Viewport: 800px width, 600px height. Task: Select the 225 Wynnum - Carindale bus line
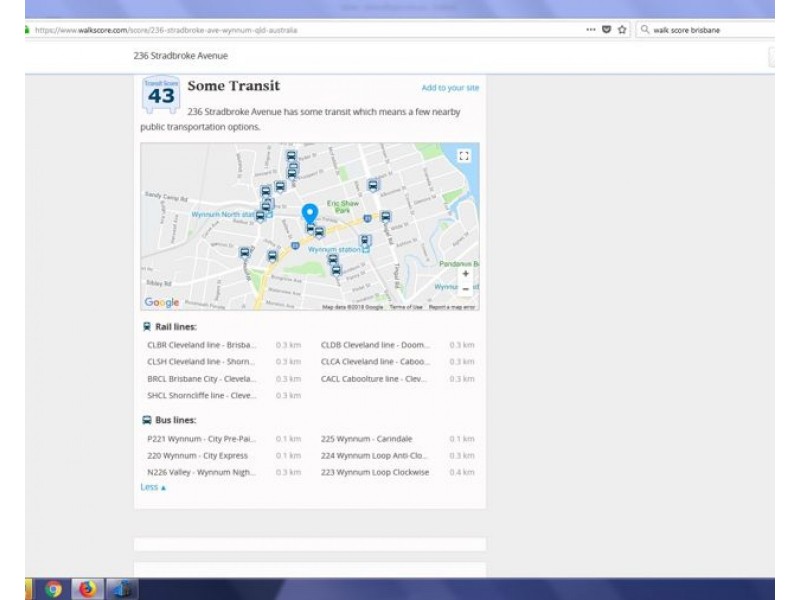click(366, 439)
